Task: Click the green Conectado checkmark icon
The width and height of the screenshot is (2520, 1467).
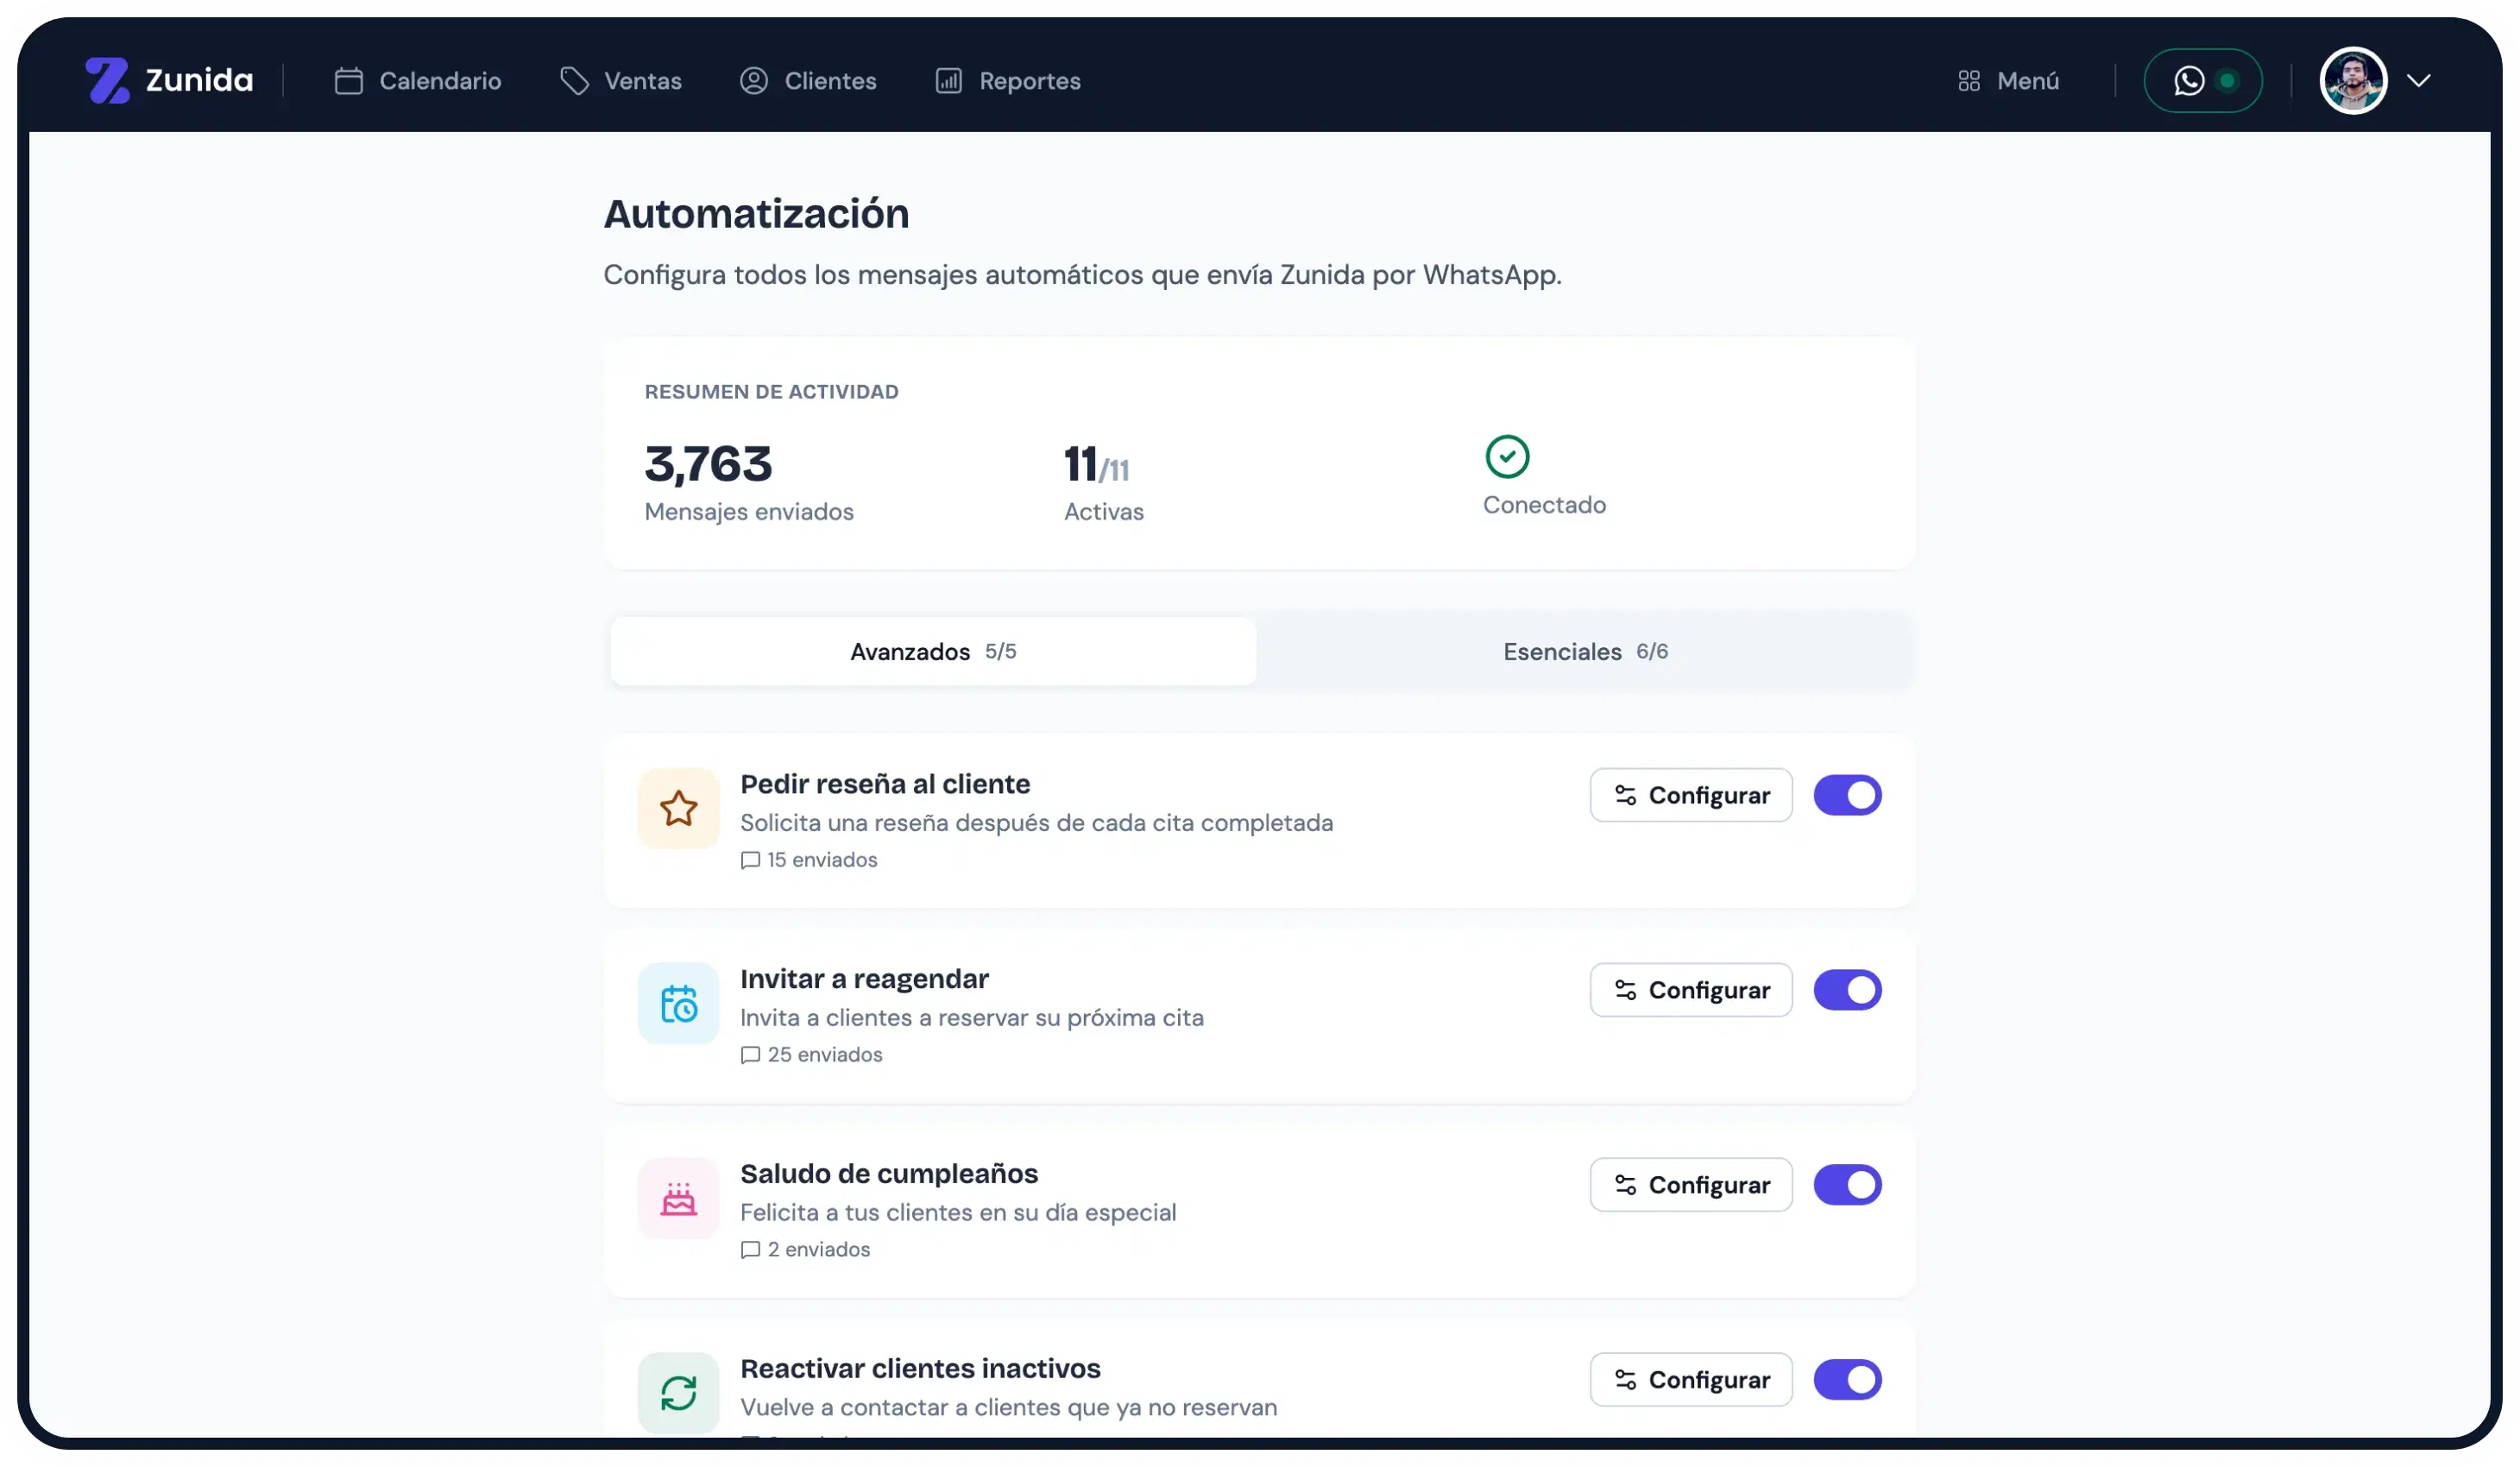Action: point(1507,457)
